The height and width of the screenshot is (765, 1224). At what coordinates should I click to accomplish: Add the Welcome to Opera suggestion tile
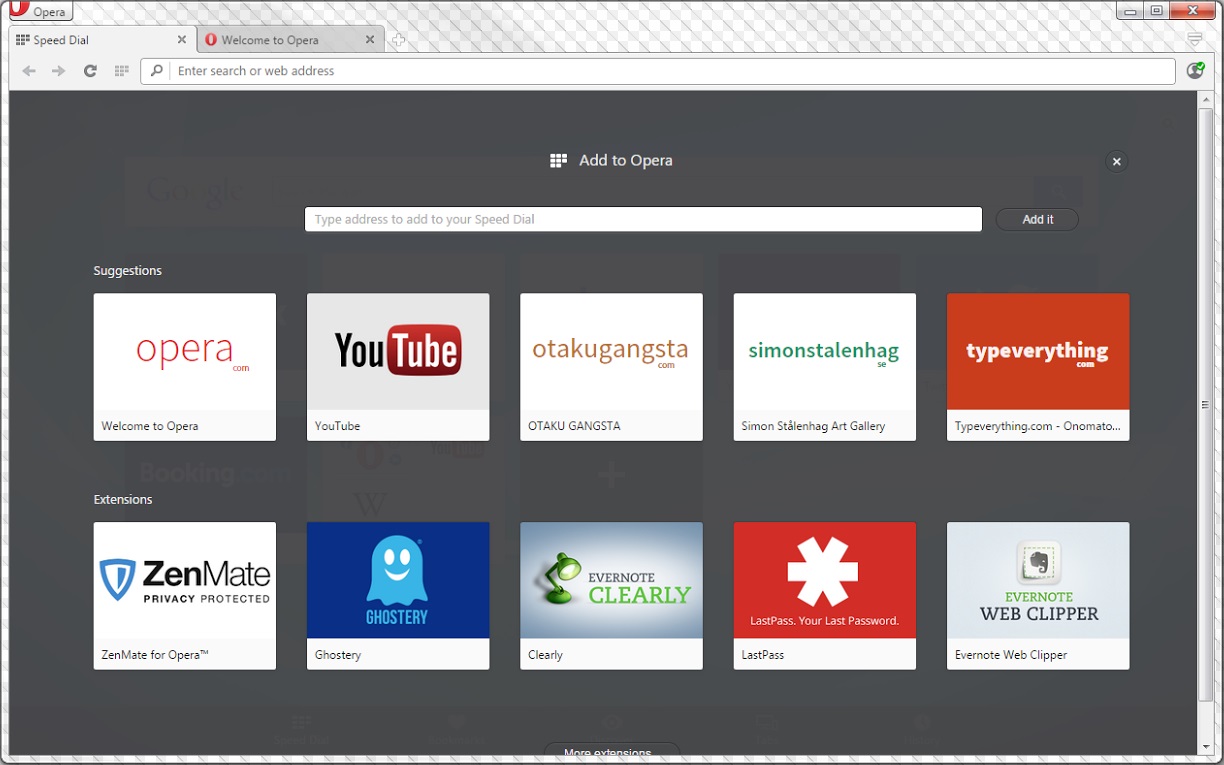click(185, 367)
